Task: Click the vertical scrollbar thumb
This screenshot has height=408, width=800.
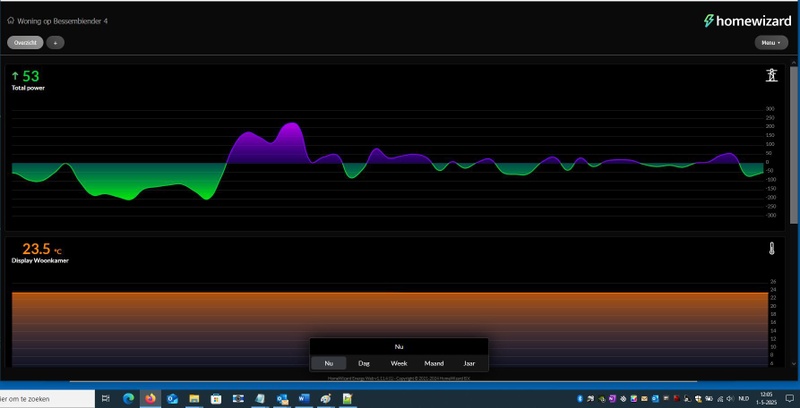Action: pyautogui.click(x=793, y=144)
